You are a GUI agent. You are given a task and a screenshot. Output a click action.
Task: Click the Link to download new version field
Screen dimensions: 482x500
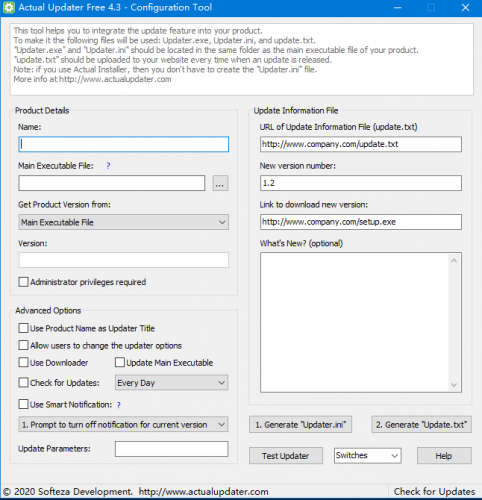click(x=361, y=222)
